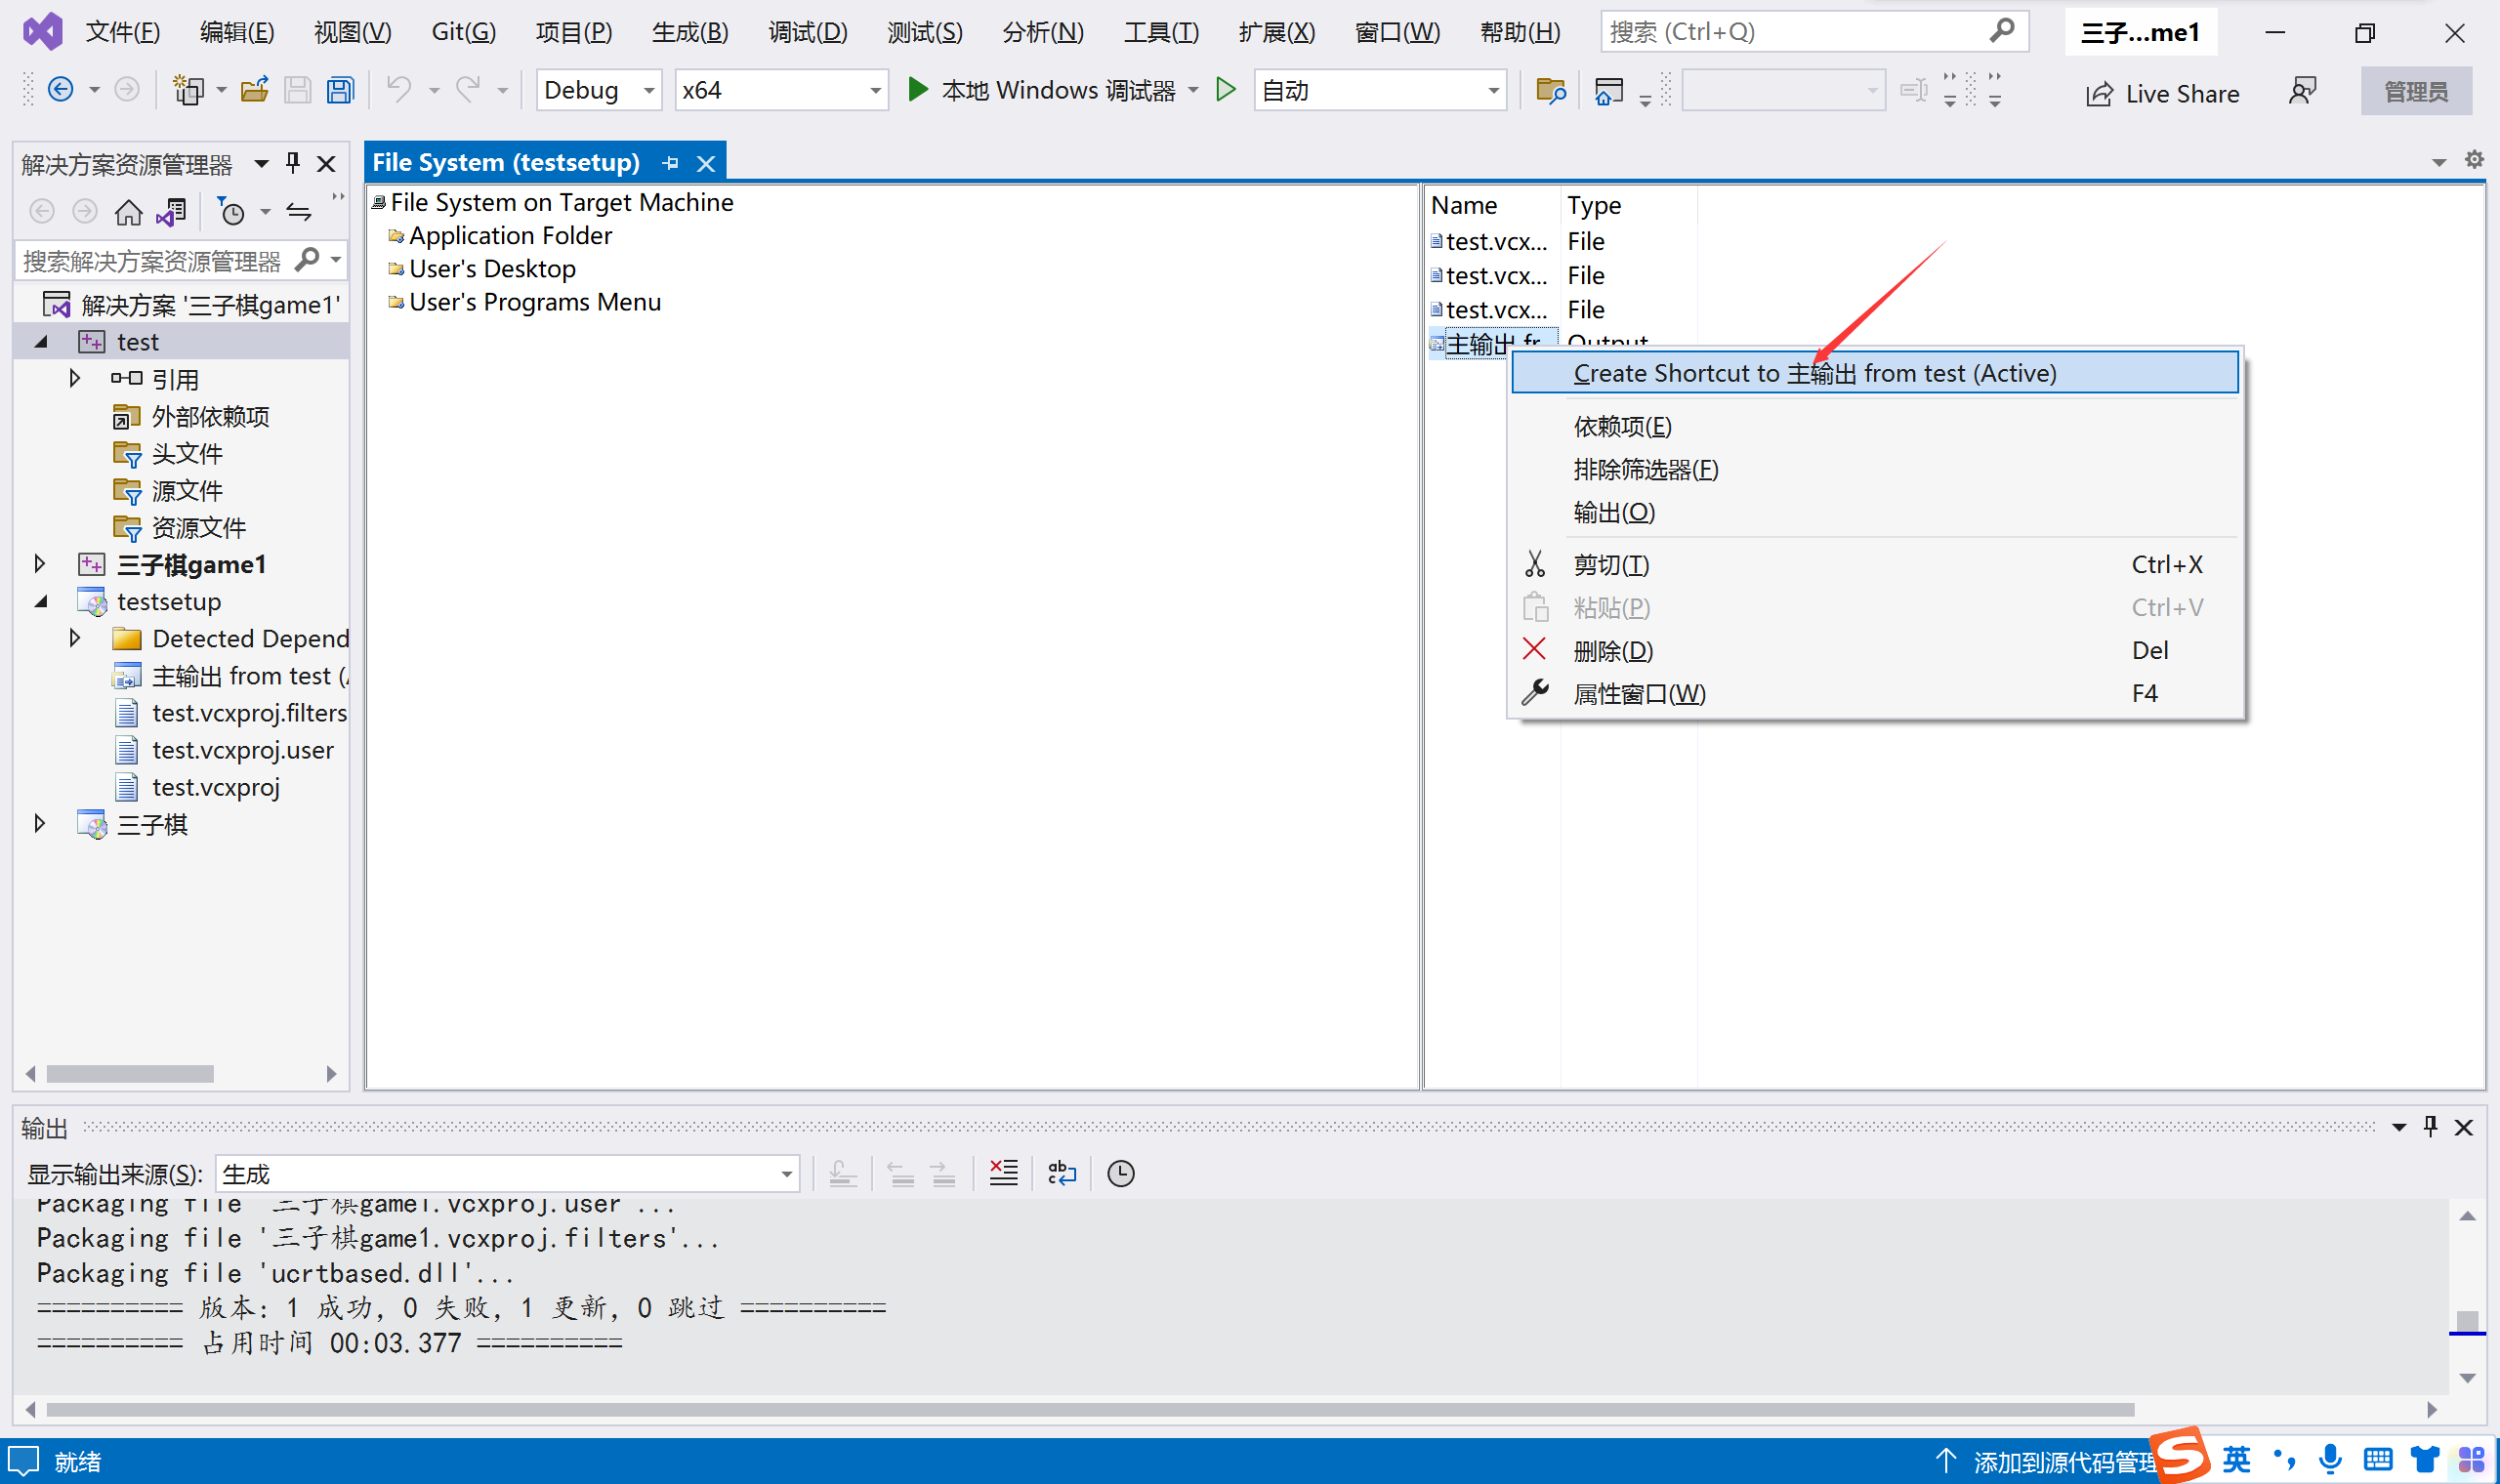Click the Save All toolbar icon
The width and height of the screenshot is (2500, 1484).
pyautogui.click(x=341, y=91)
